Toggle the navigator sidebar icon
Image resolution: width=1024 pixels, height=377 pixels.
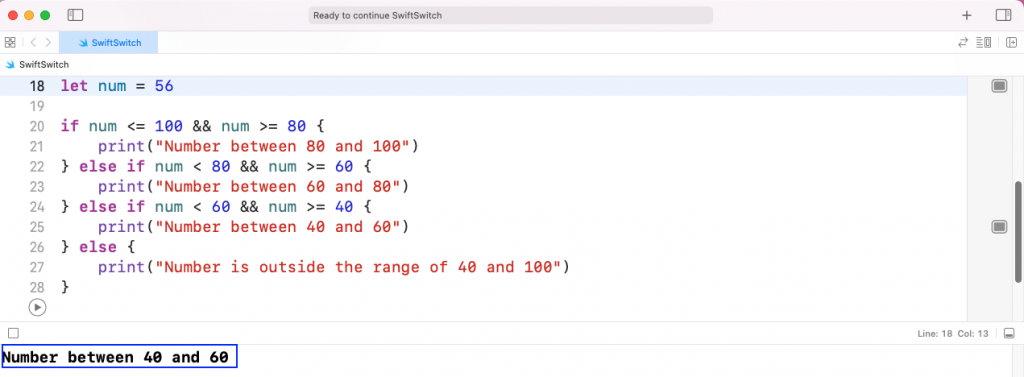(x=75, y=15)
